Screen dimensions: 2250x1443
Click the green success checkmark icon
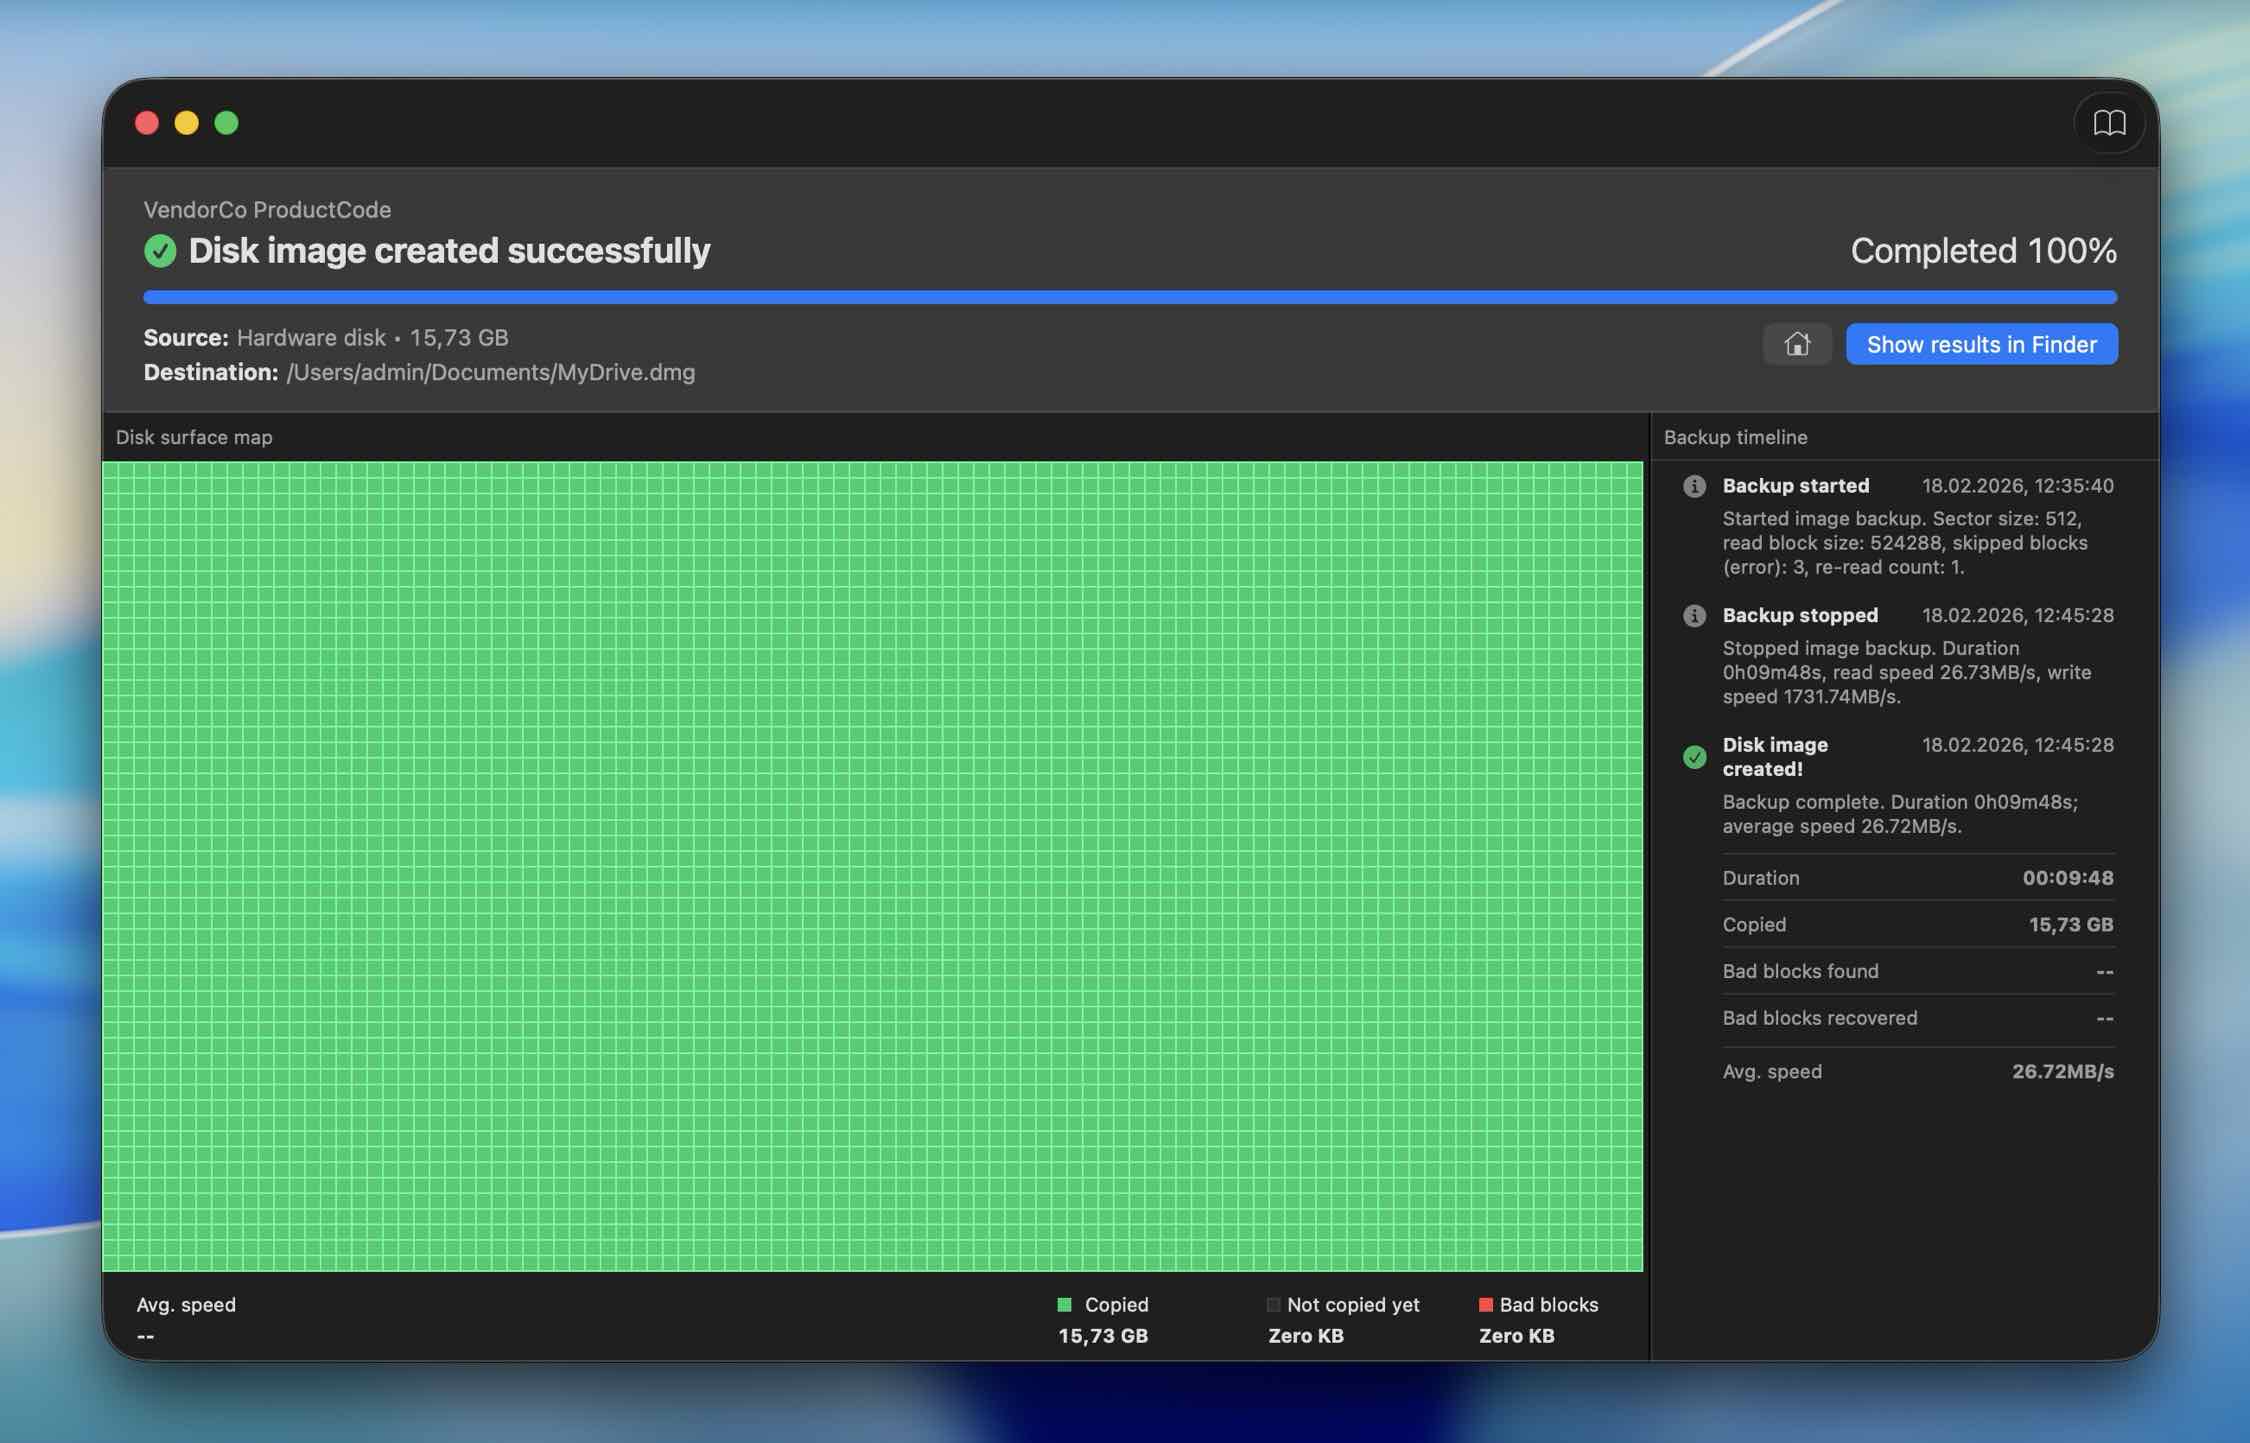[x=160, y=251]
